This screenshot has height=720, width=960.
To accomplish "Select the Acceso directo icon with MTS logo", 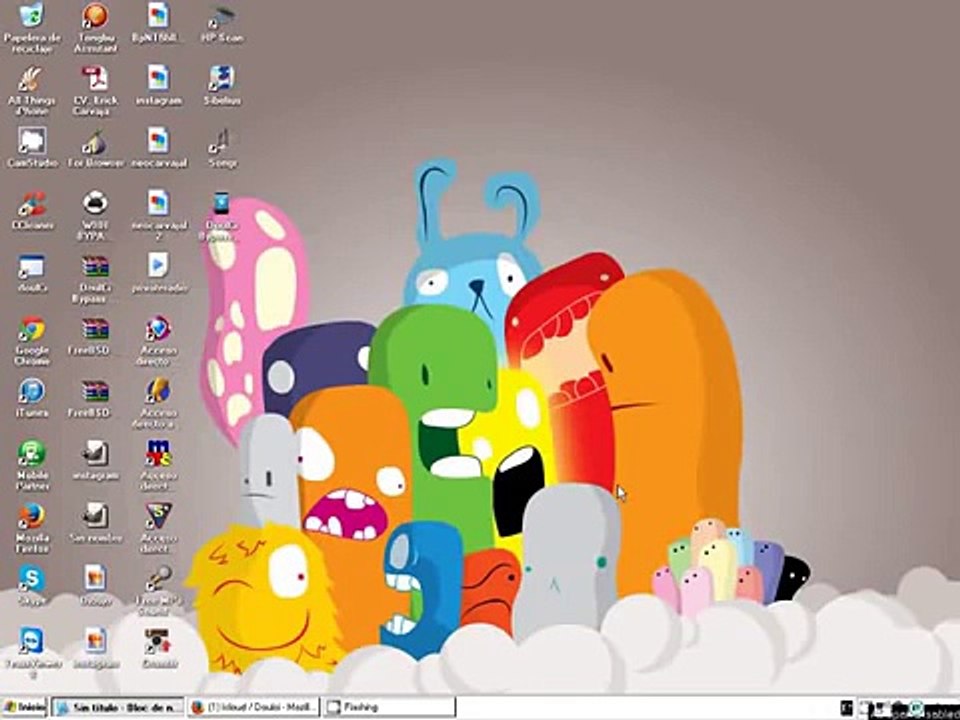I will (159, 466).
